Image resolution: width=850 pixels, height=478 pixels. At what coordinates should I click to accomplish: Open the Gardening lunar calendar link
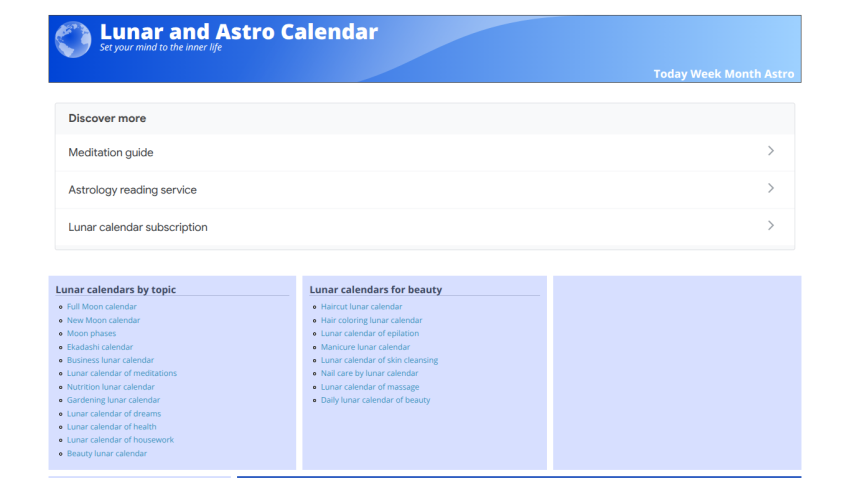click(x=113, y=400)
